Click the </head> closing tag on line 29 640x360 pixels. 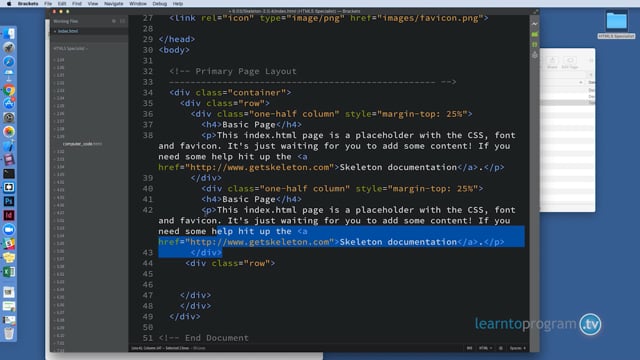(x=177, y=39)
